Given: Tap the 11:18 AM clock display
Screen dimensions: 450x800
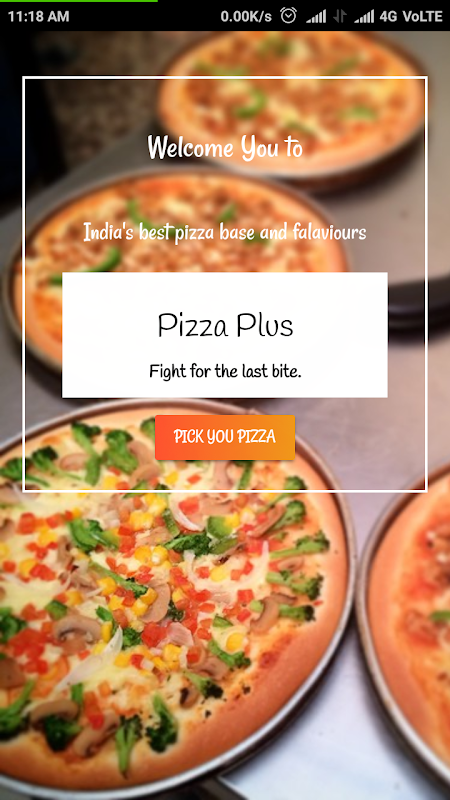Looking at the screenshot, I should tap(38, 16).
